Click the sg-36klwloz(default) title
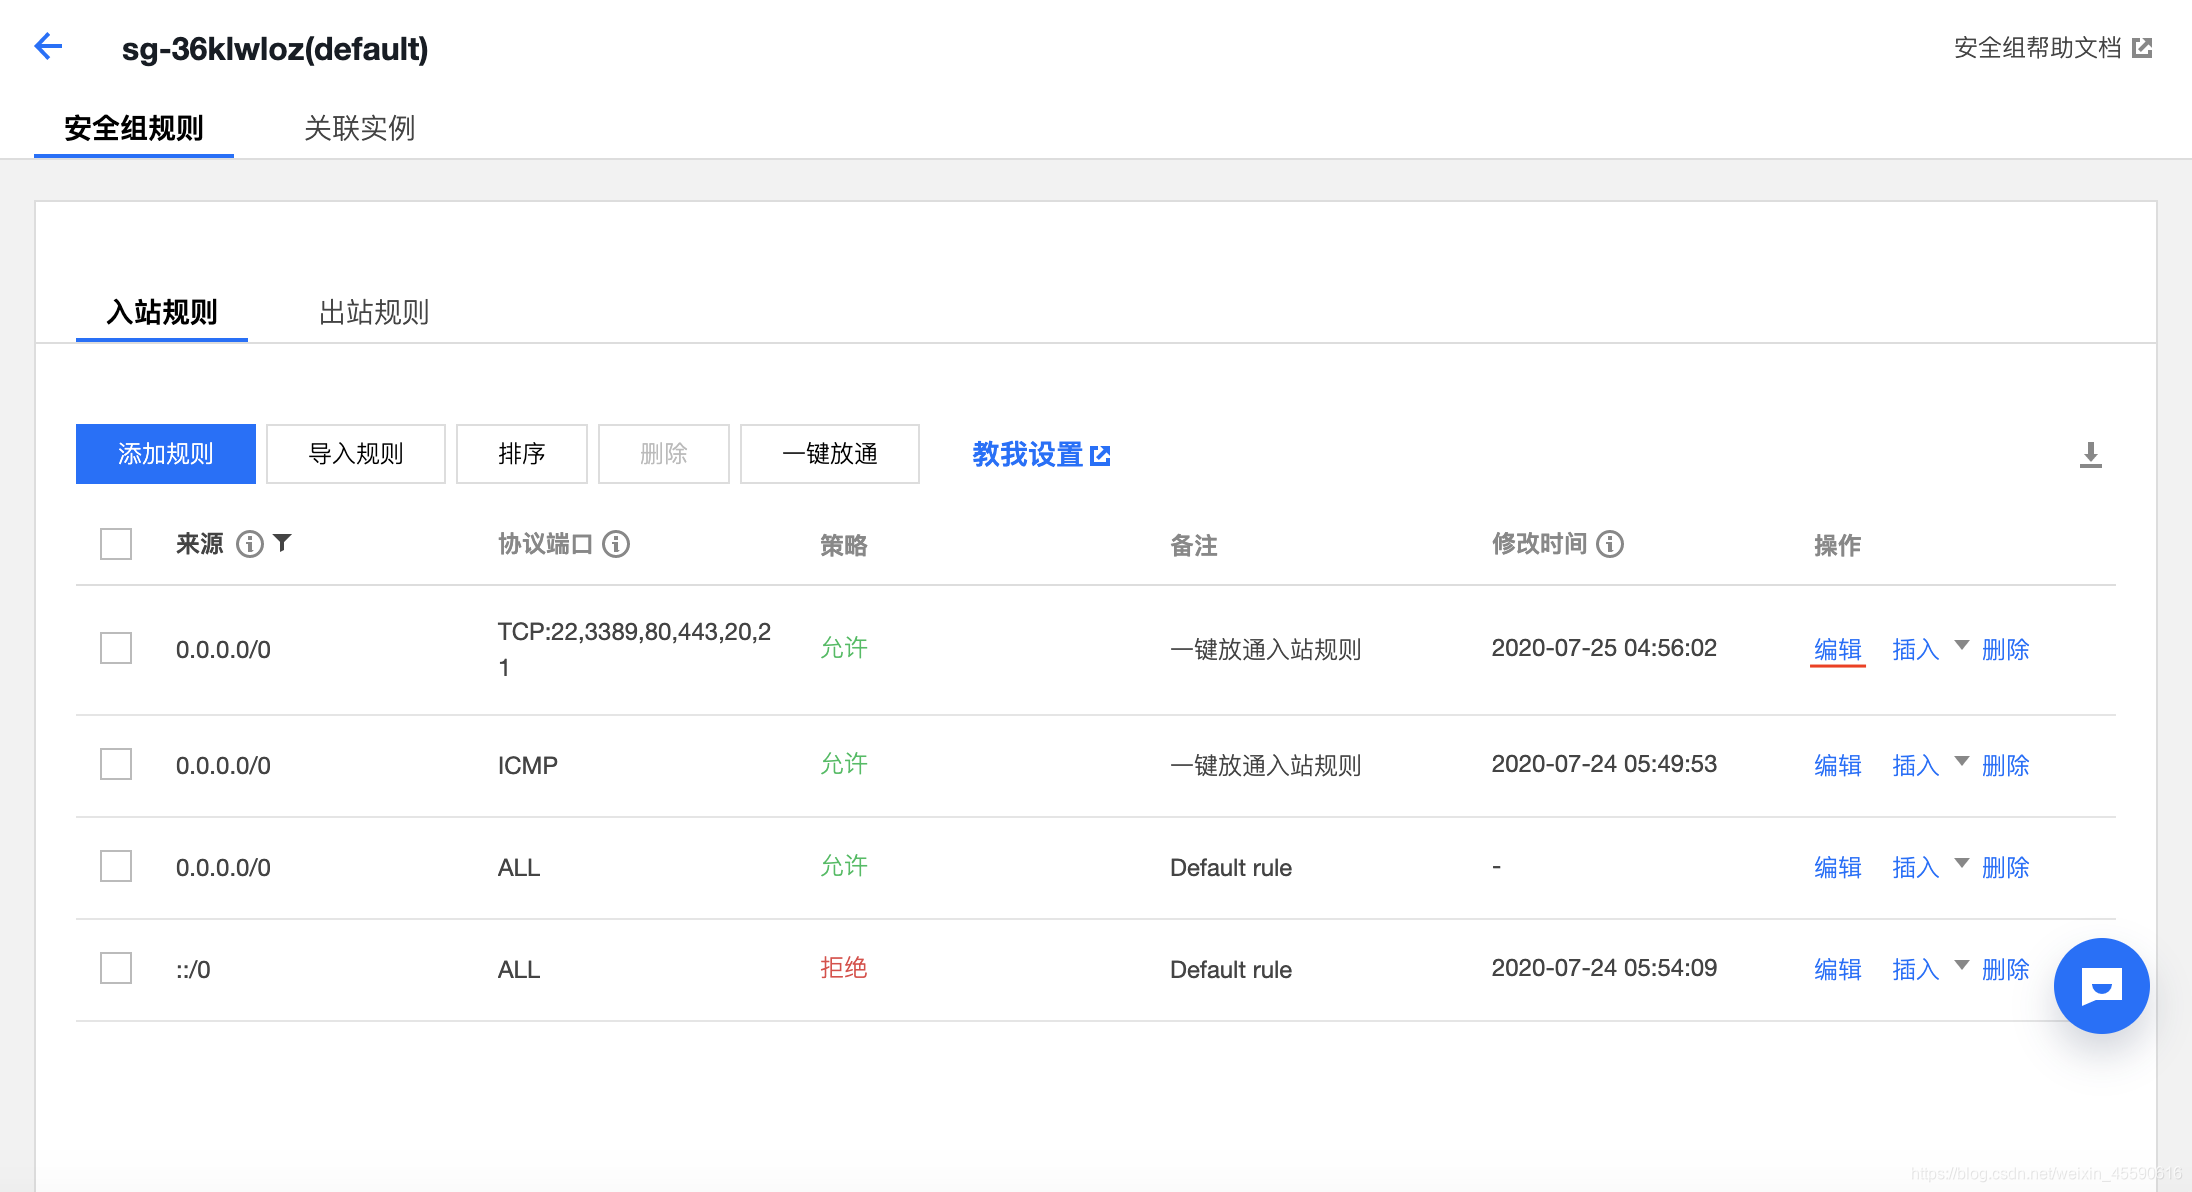 point(275,48)
